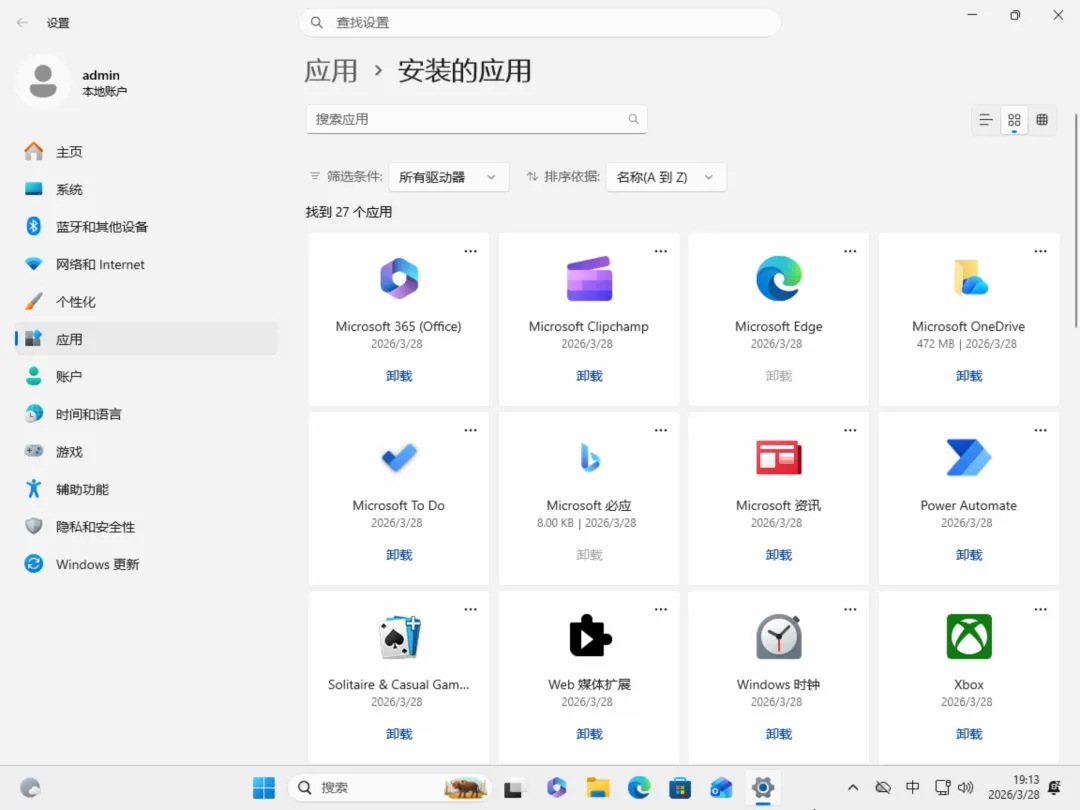Click the Solitaire & Casual Games icon
This screenshot has width=1080, height=810.
[399, 636]
